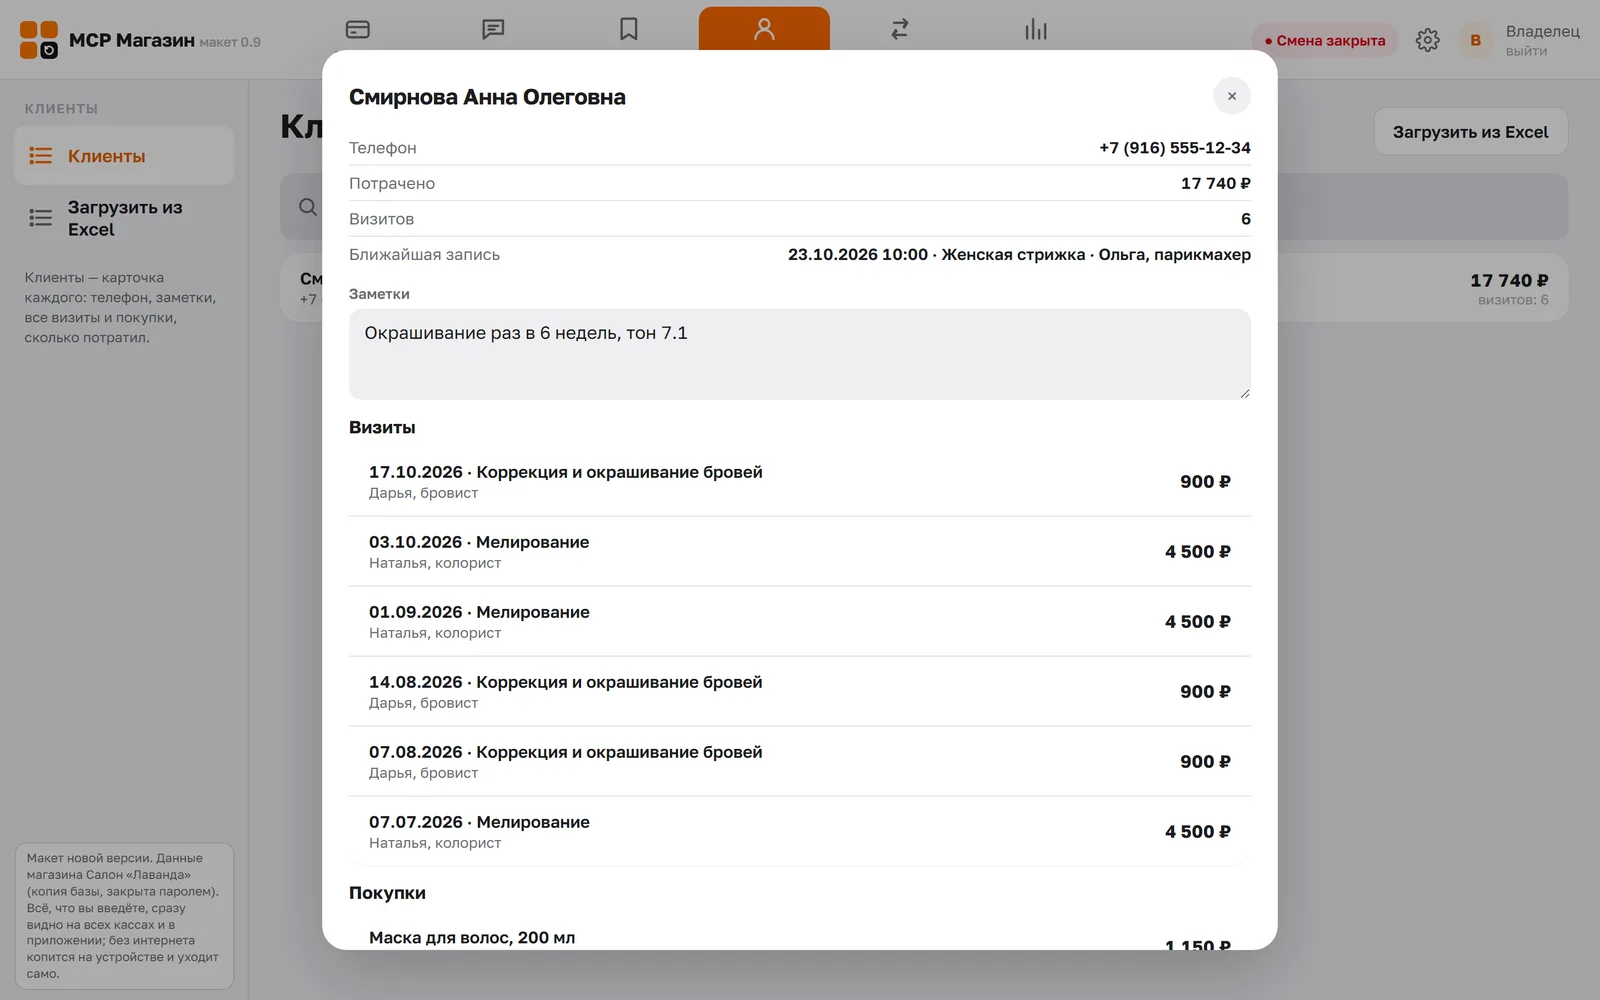Click the Покупки section heading
Image resolution: width=1600 pixels, height=1000 pixels.
tap(387, 893)
